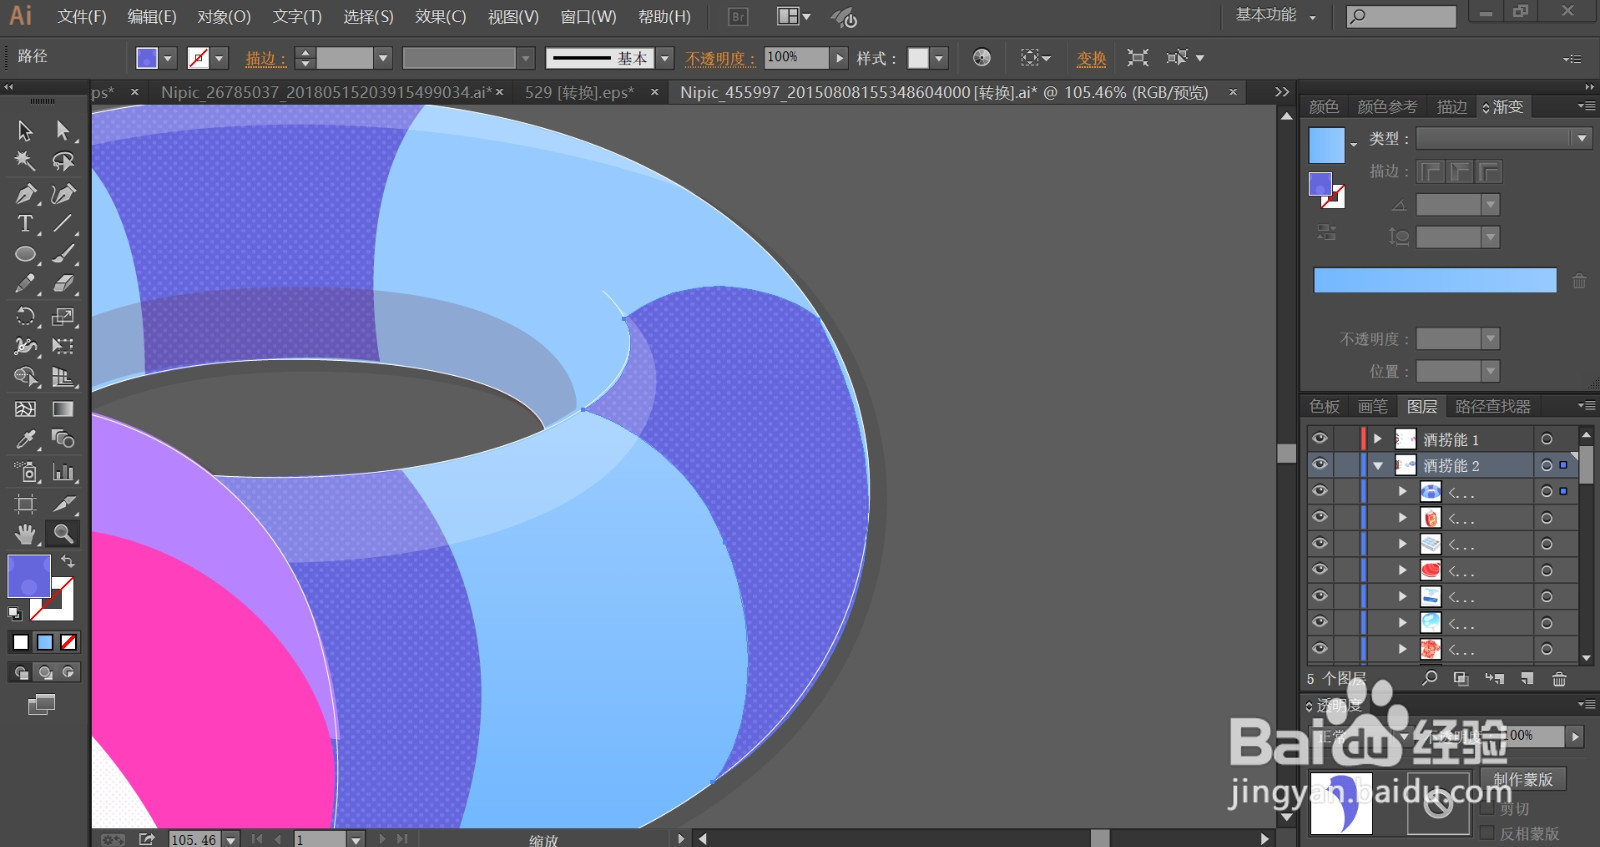This screenshot has width=1600, height=847.
Task: Select the Rotate tool
Action: [25, 317]
